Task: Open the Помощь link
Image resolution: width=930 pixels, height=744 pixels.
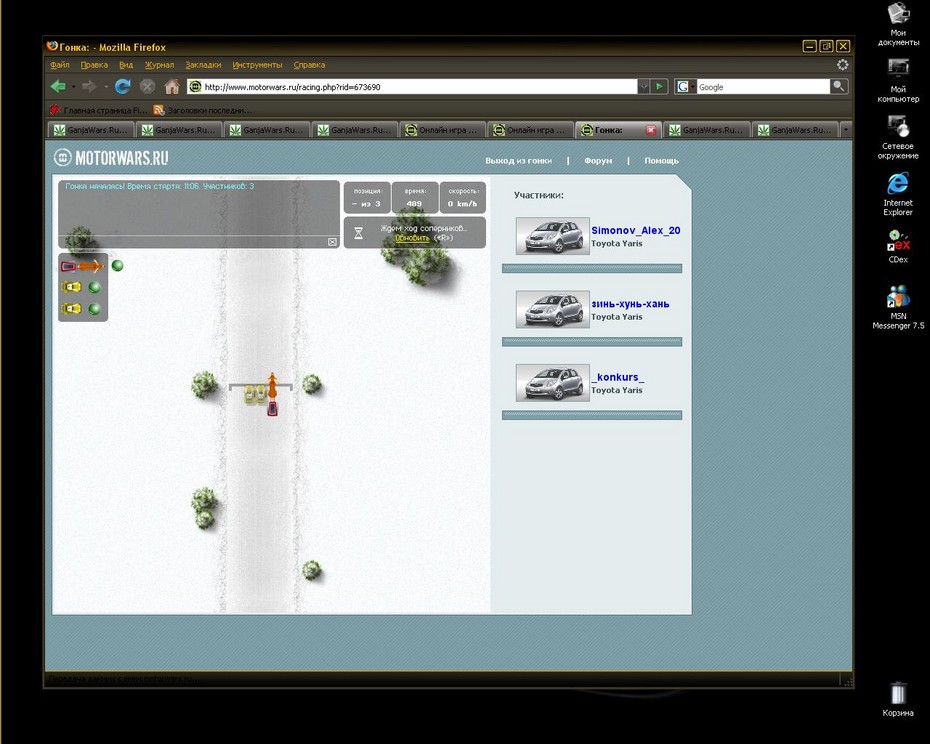Action: [x=661, y=161]
